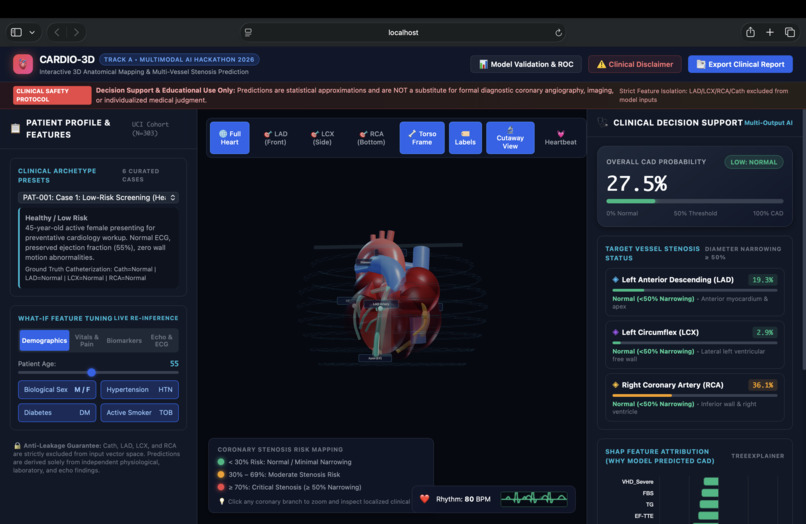
Task: Show the tab overview icon
Action: tap(790, 32)
